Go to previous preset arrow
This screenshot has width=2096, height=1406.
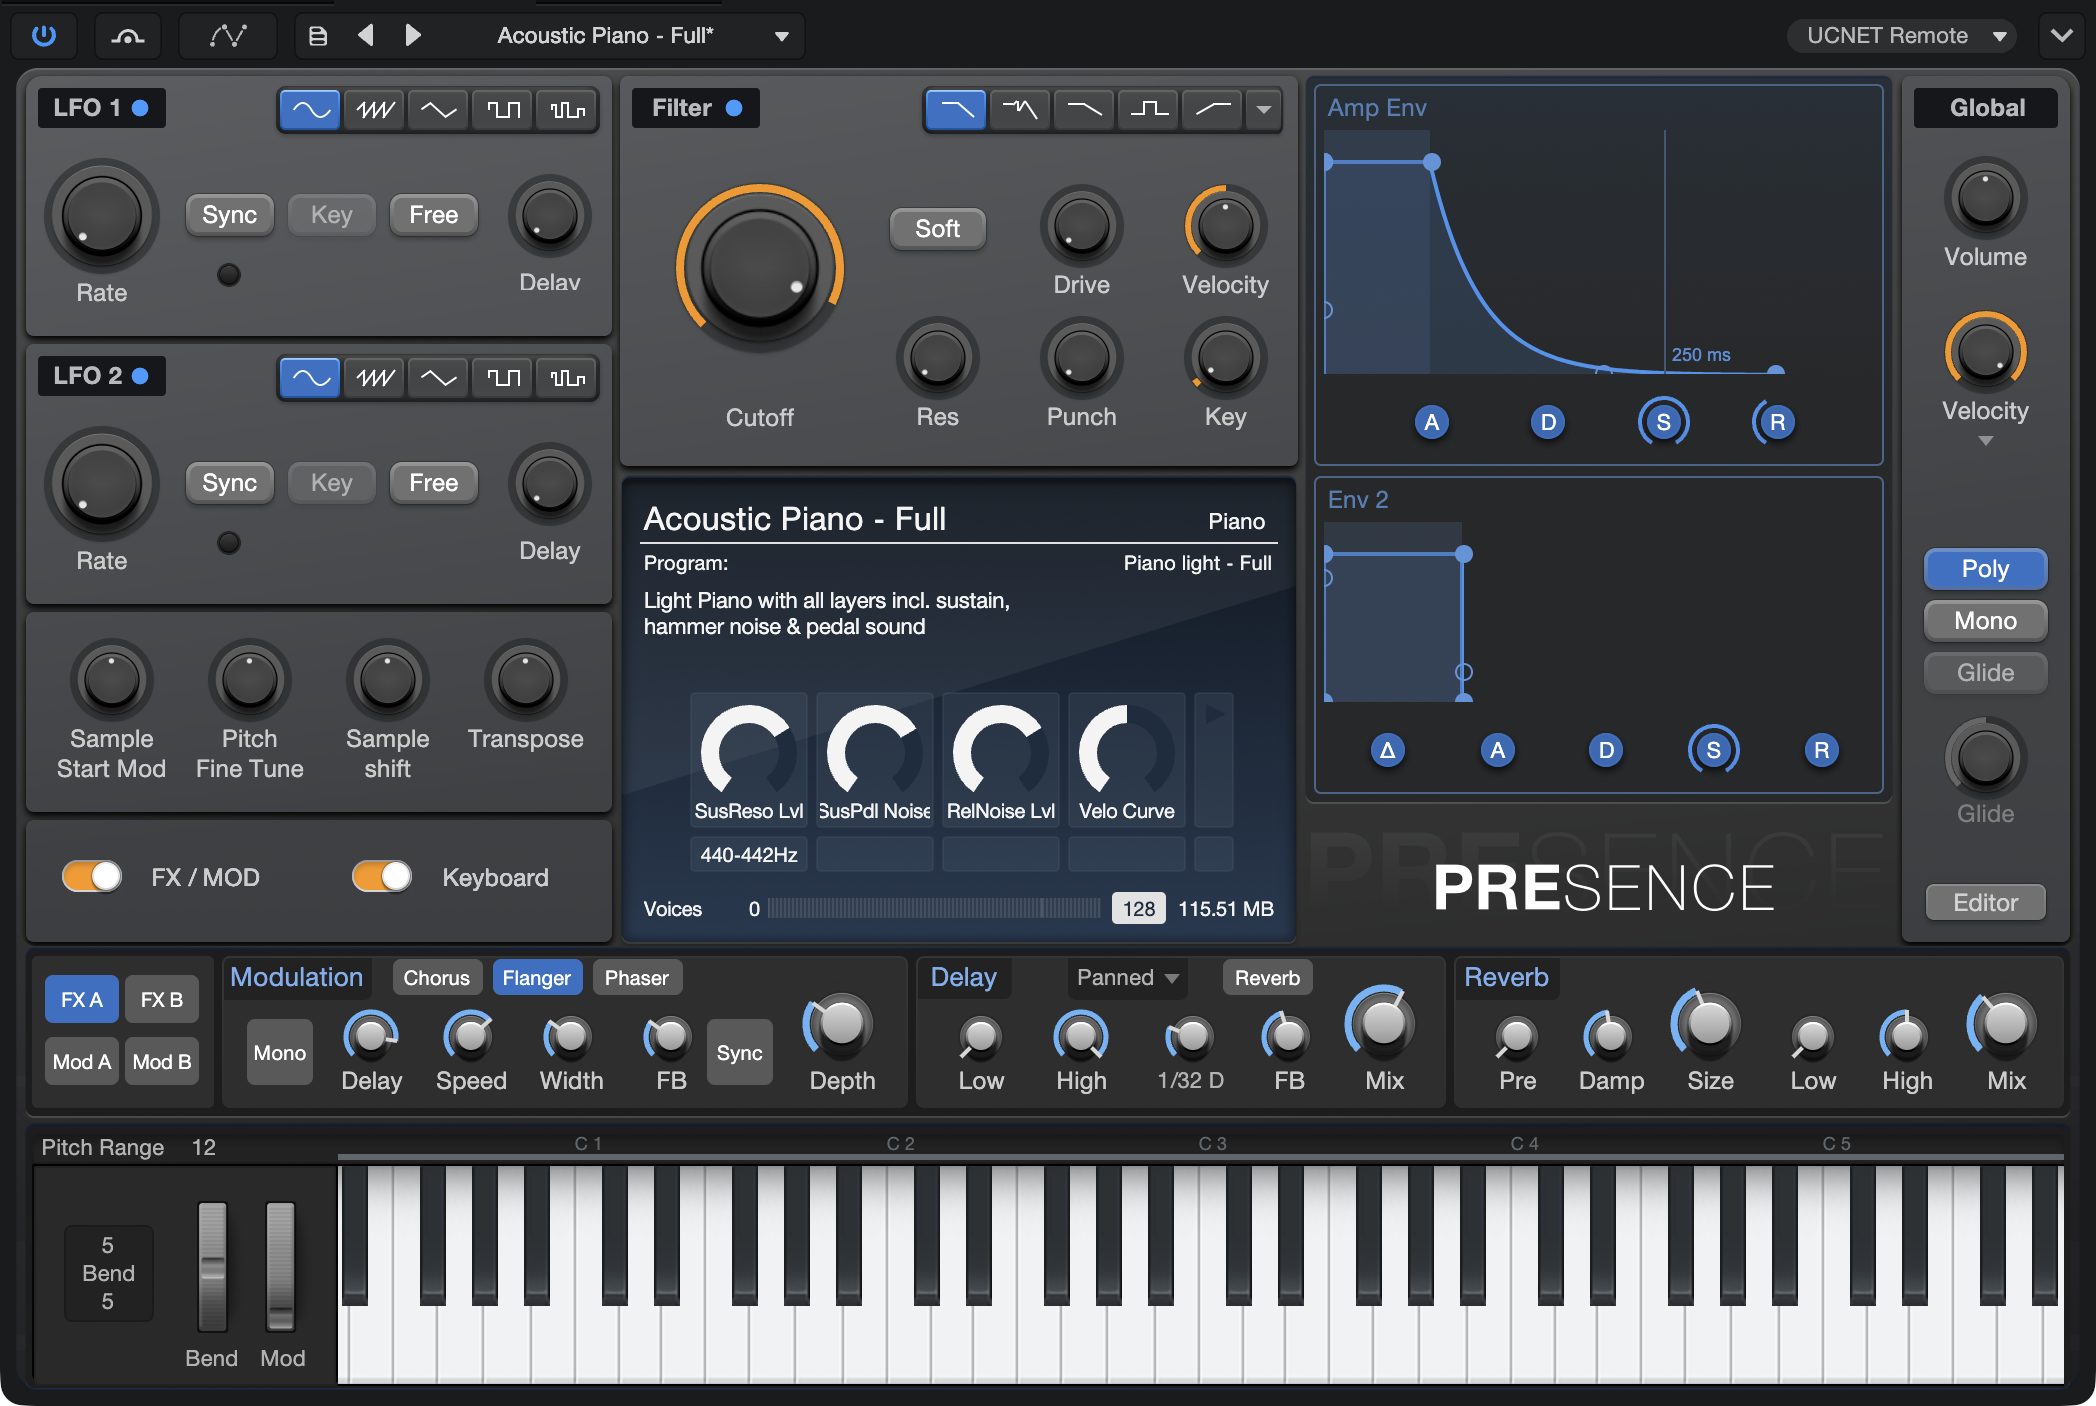(x=366, y=36)
